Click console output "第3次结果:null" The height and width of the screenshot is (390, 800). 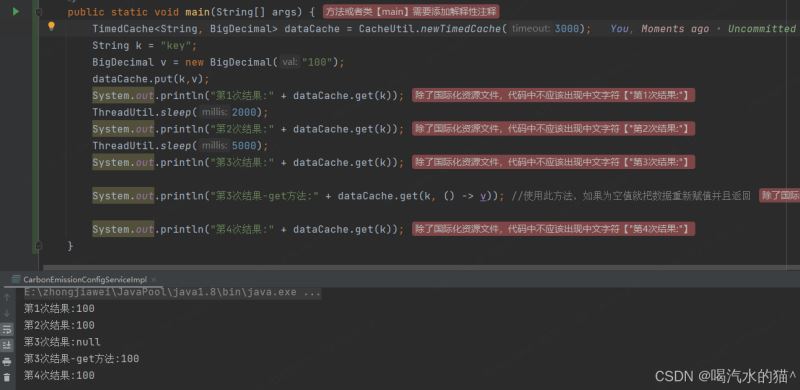point(62,342)
